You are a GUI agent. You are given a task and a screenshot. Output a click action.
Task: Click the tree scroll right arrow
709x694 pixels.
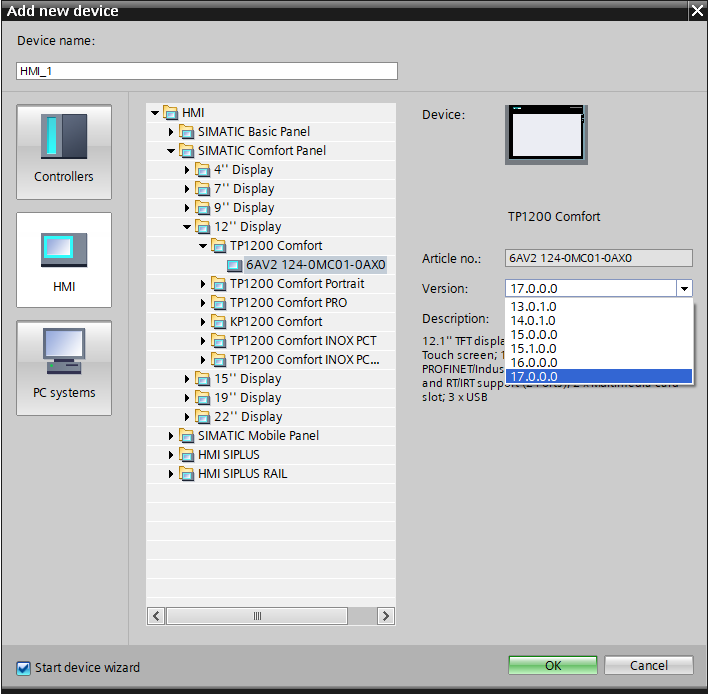point(385,616)
